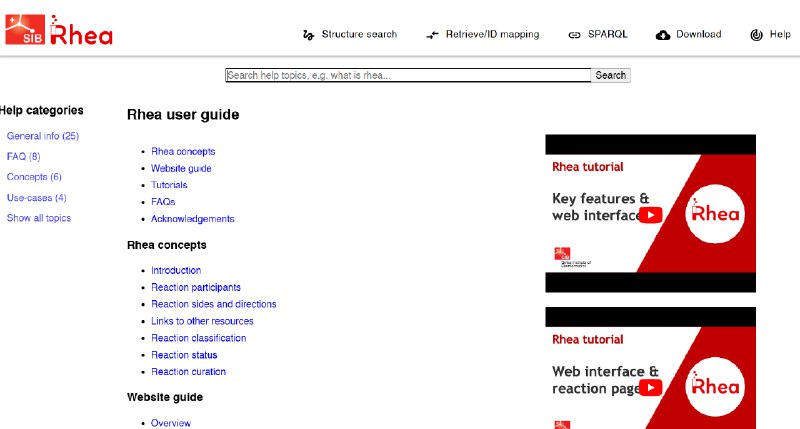Open the Key features tutorial thumbnail title

pyautogui.click(x=601, y=207)
